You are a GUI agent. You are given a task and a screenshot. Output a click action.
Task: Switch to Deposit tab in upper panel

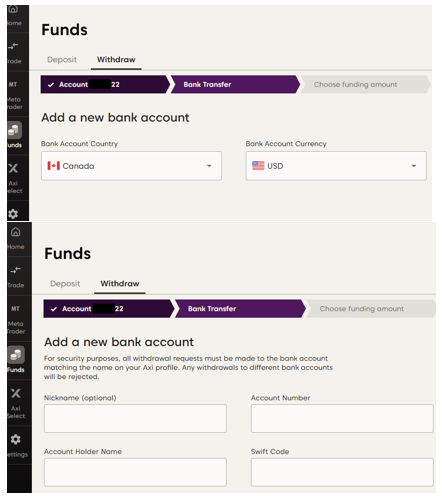62,60
